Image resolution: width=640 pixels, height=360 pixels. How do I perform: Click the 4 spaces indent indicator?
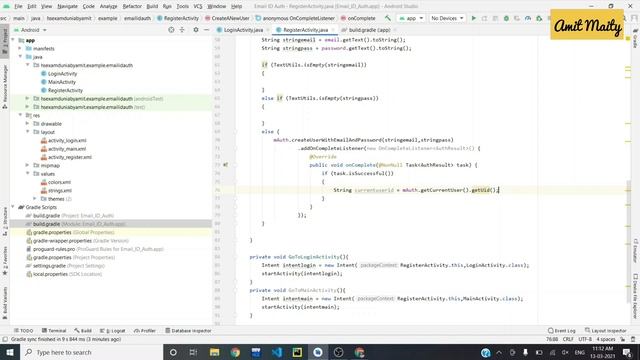pyautogui.click(x=606, y=339)
